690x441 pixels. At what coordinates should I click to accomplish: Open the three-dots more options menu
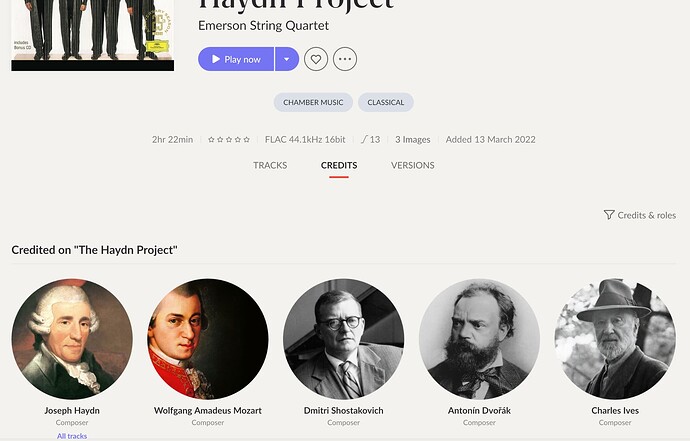(345, 59)
